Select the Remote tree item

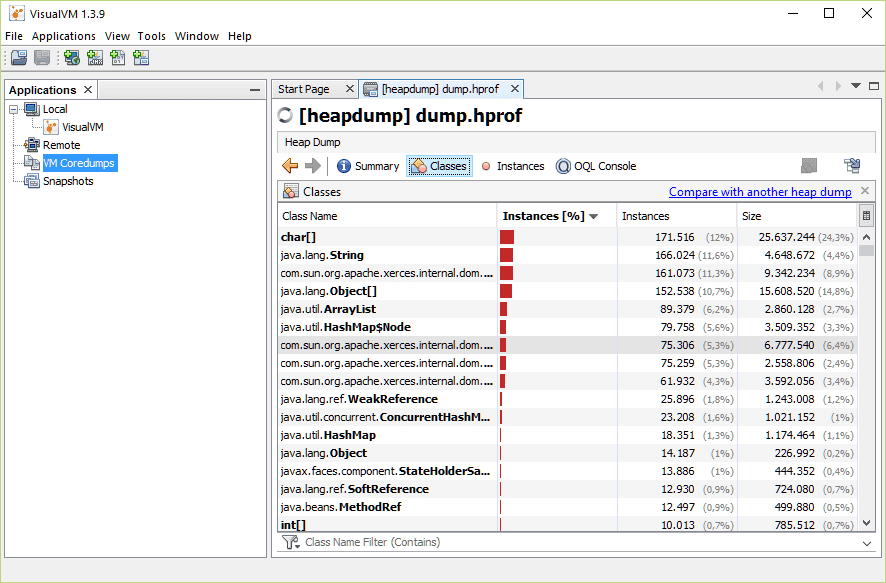click(x=62, y=145)
